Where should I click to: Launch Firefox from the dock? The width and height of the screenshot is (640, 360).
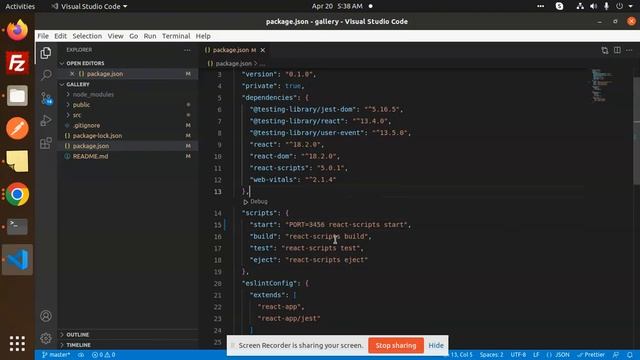pos(17,30)
